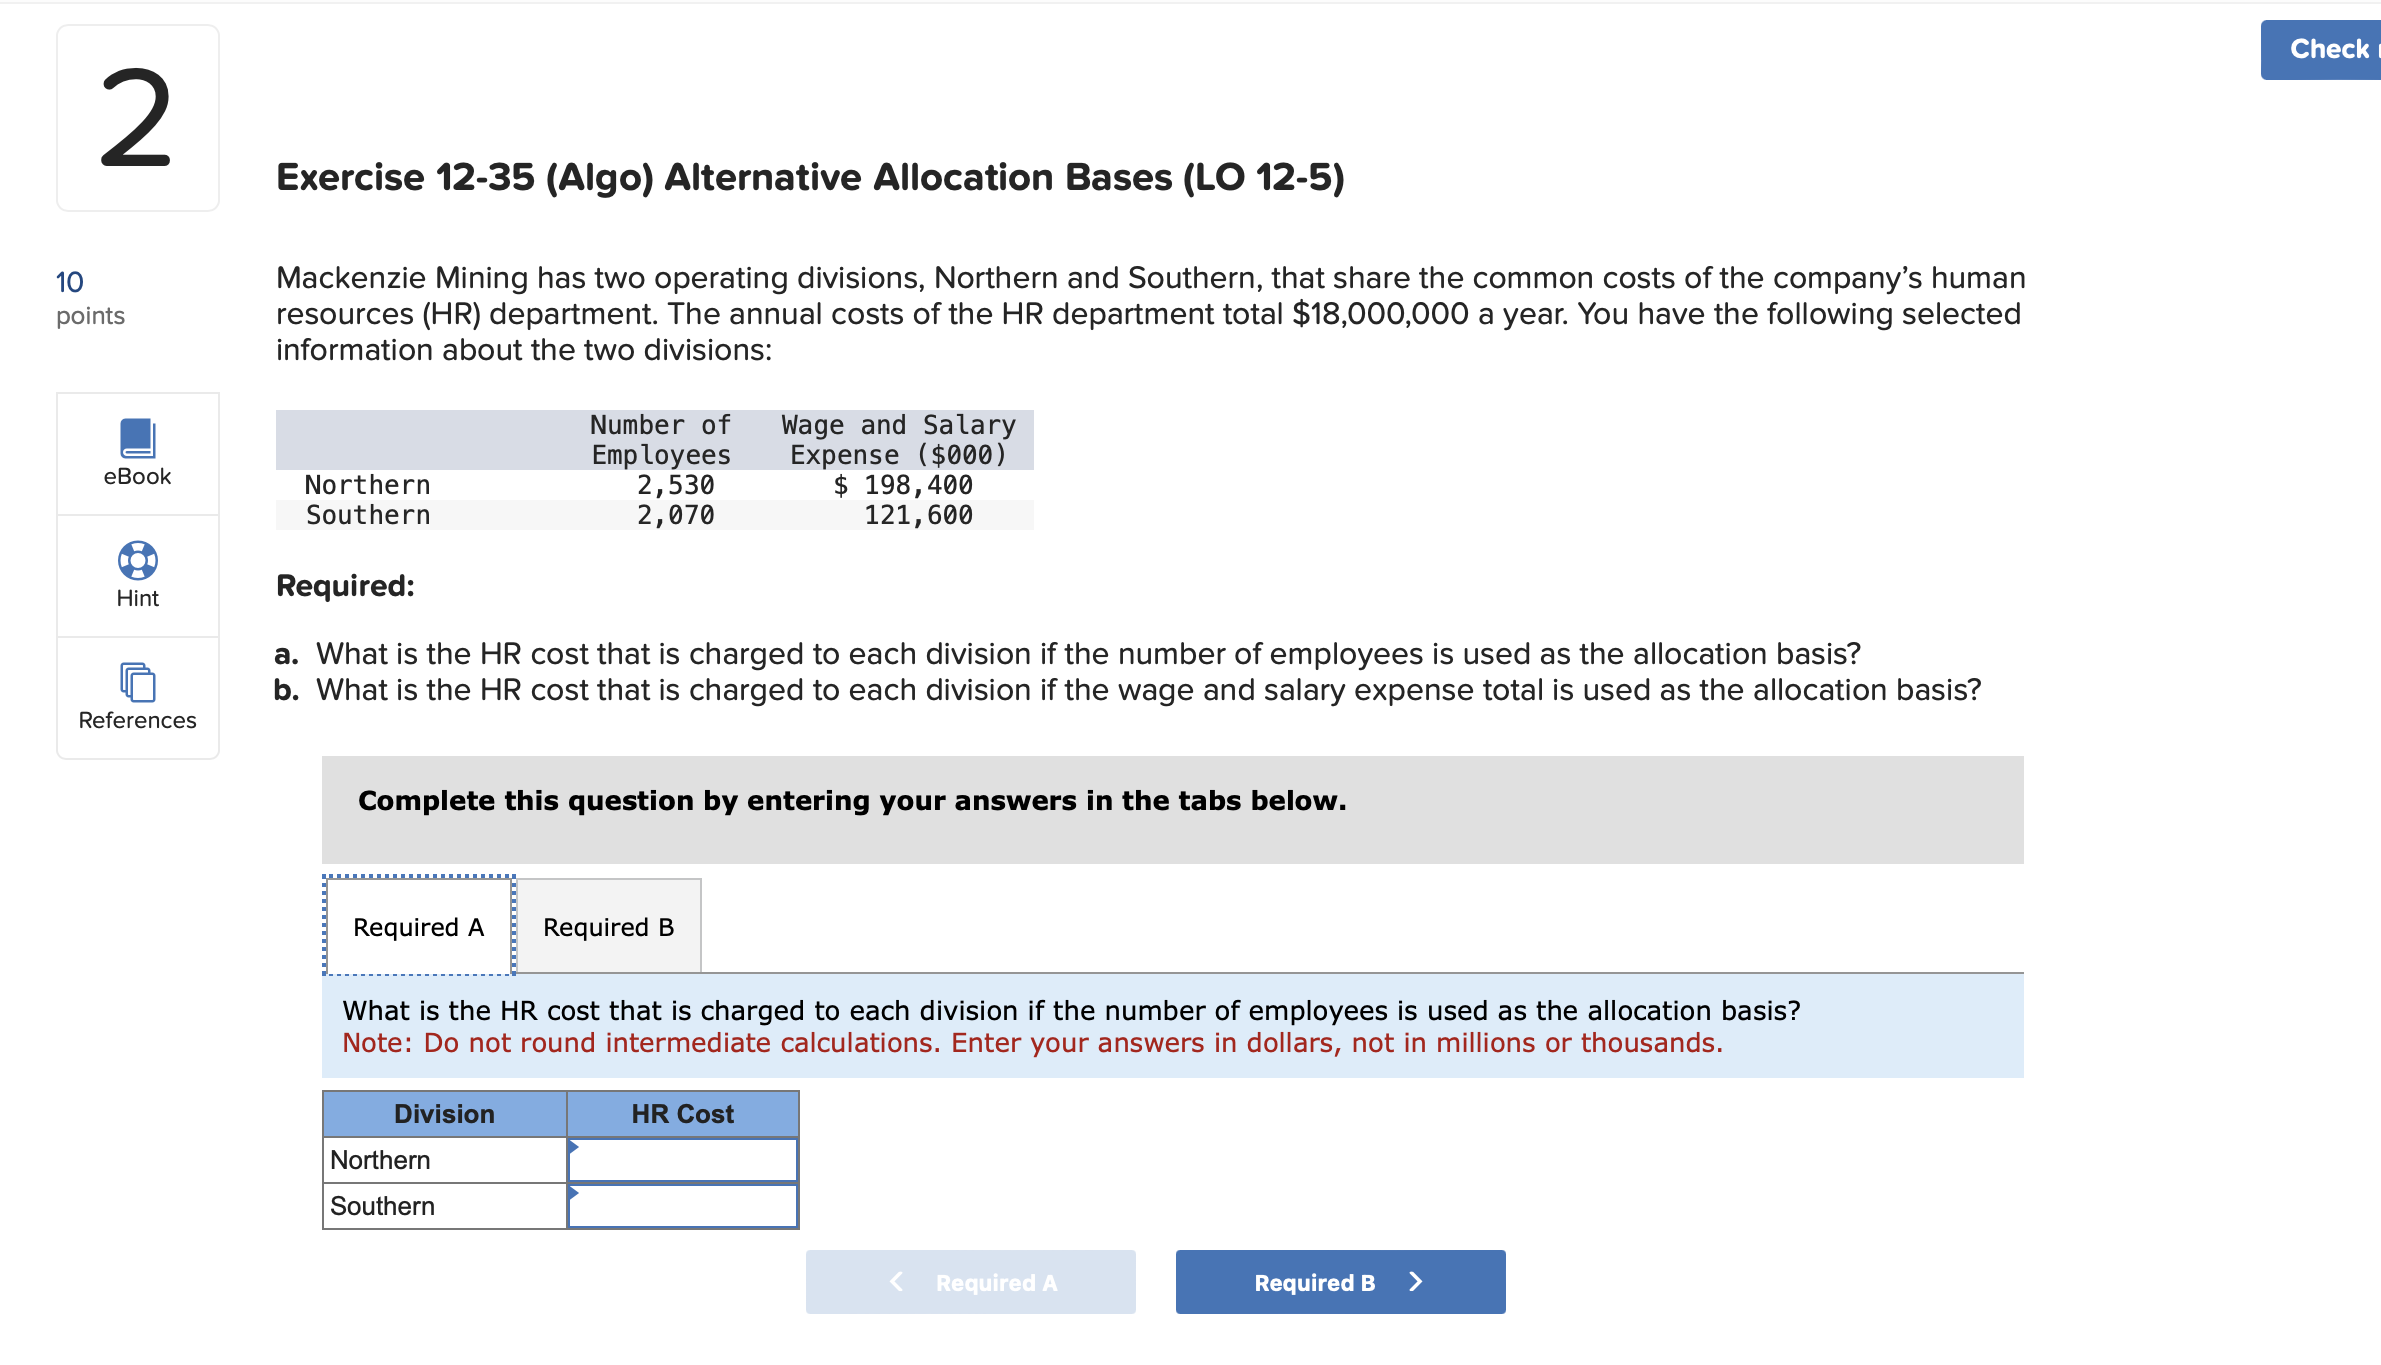Expand the Southern HR Cost cell marker
Viewport: 2381px width, 1365px height.
(x=575, y=1194)
